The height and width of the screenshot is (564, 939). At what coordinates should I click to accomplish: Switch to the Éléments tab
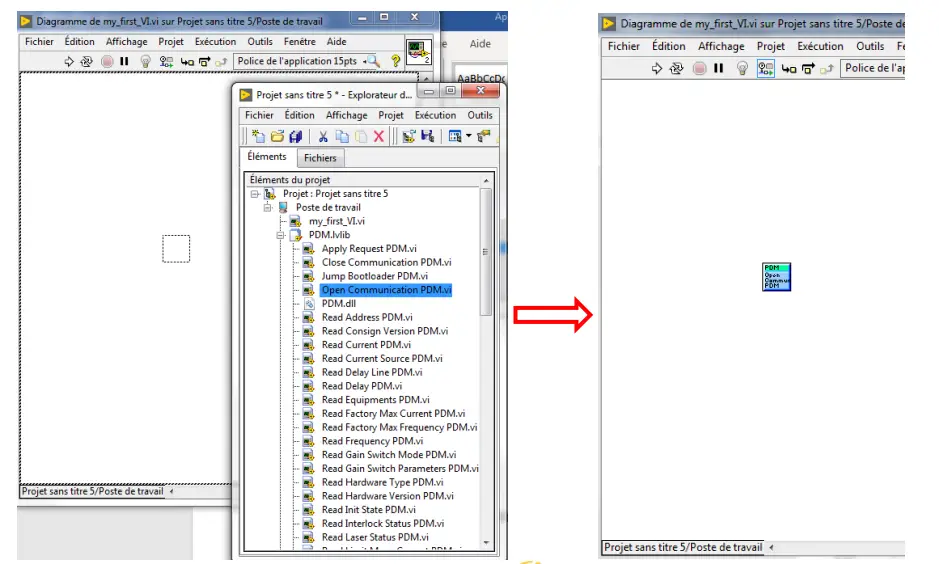(x=266, y=156)
